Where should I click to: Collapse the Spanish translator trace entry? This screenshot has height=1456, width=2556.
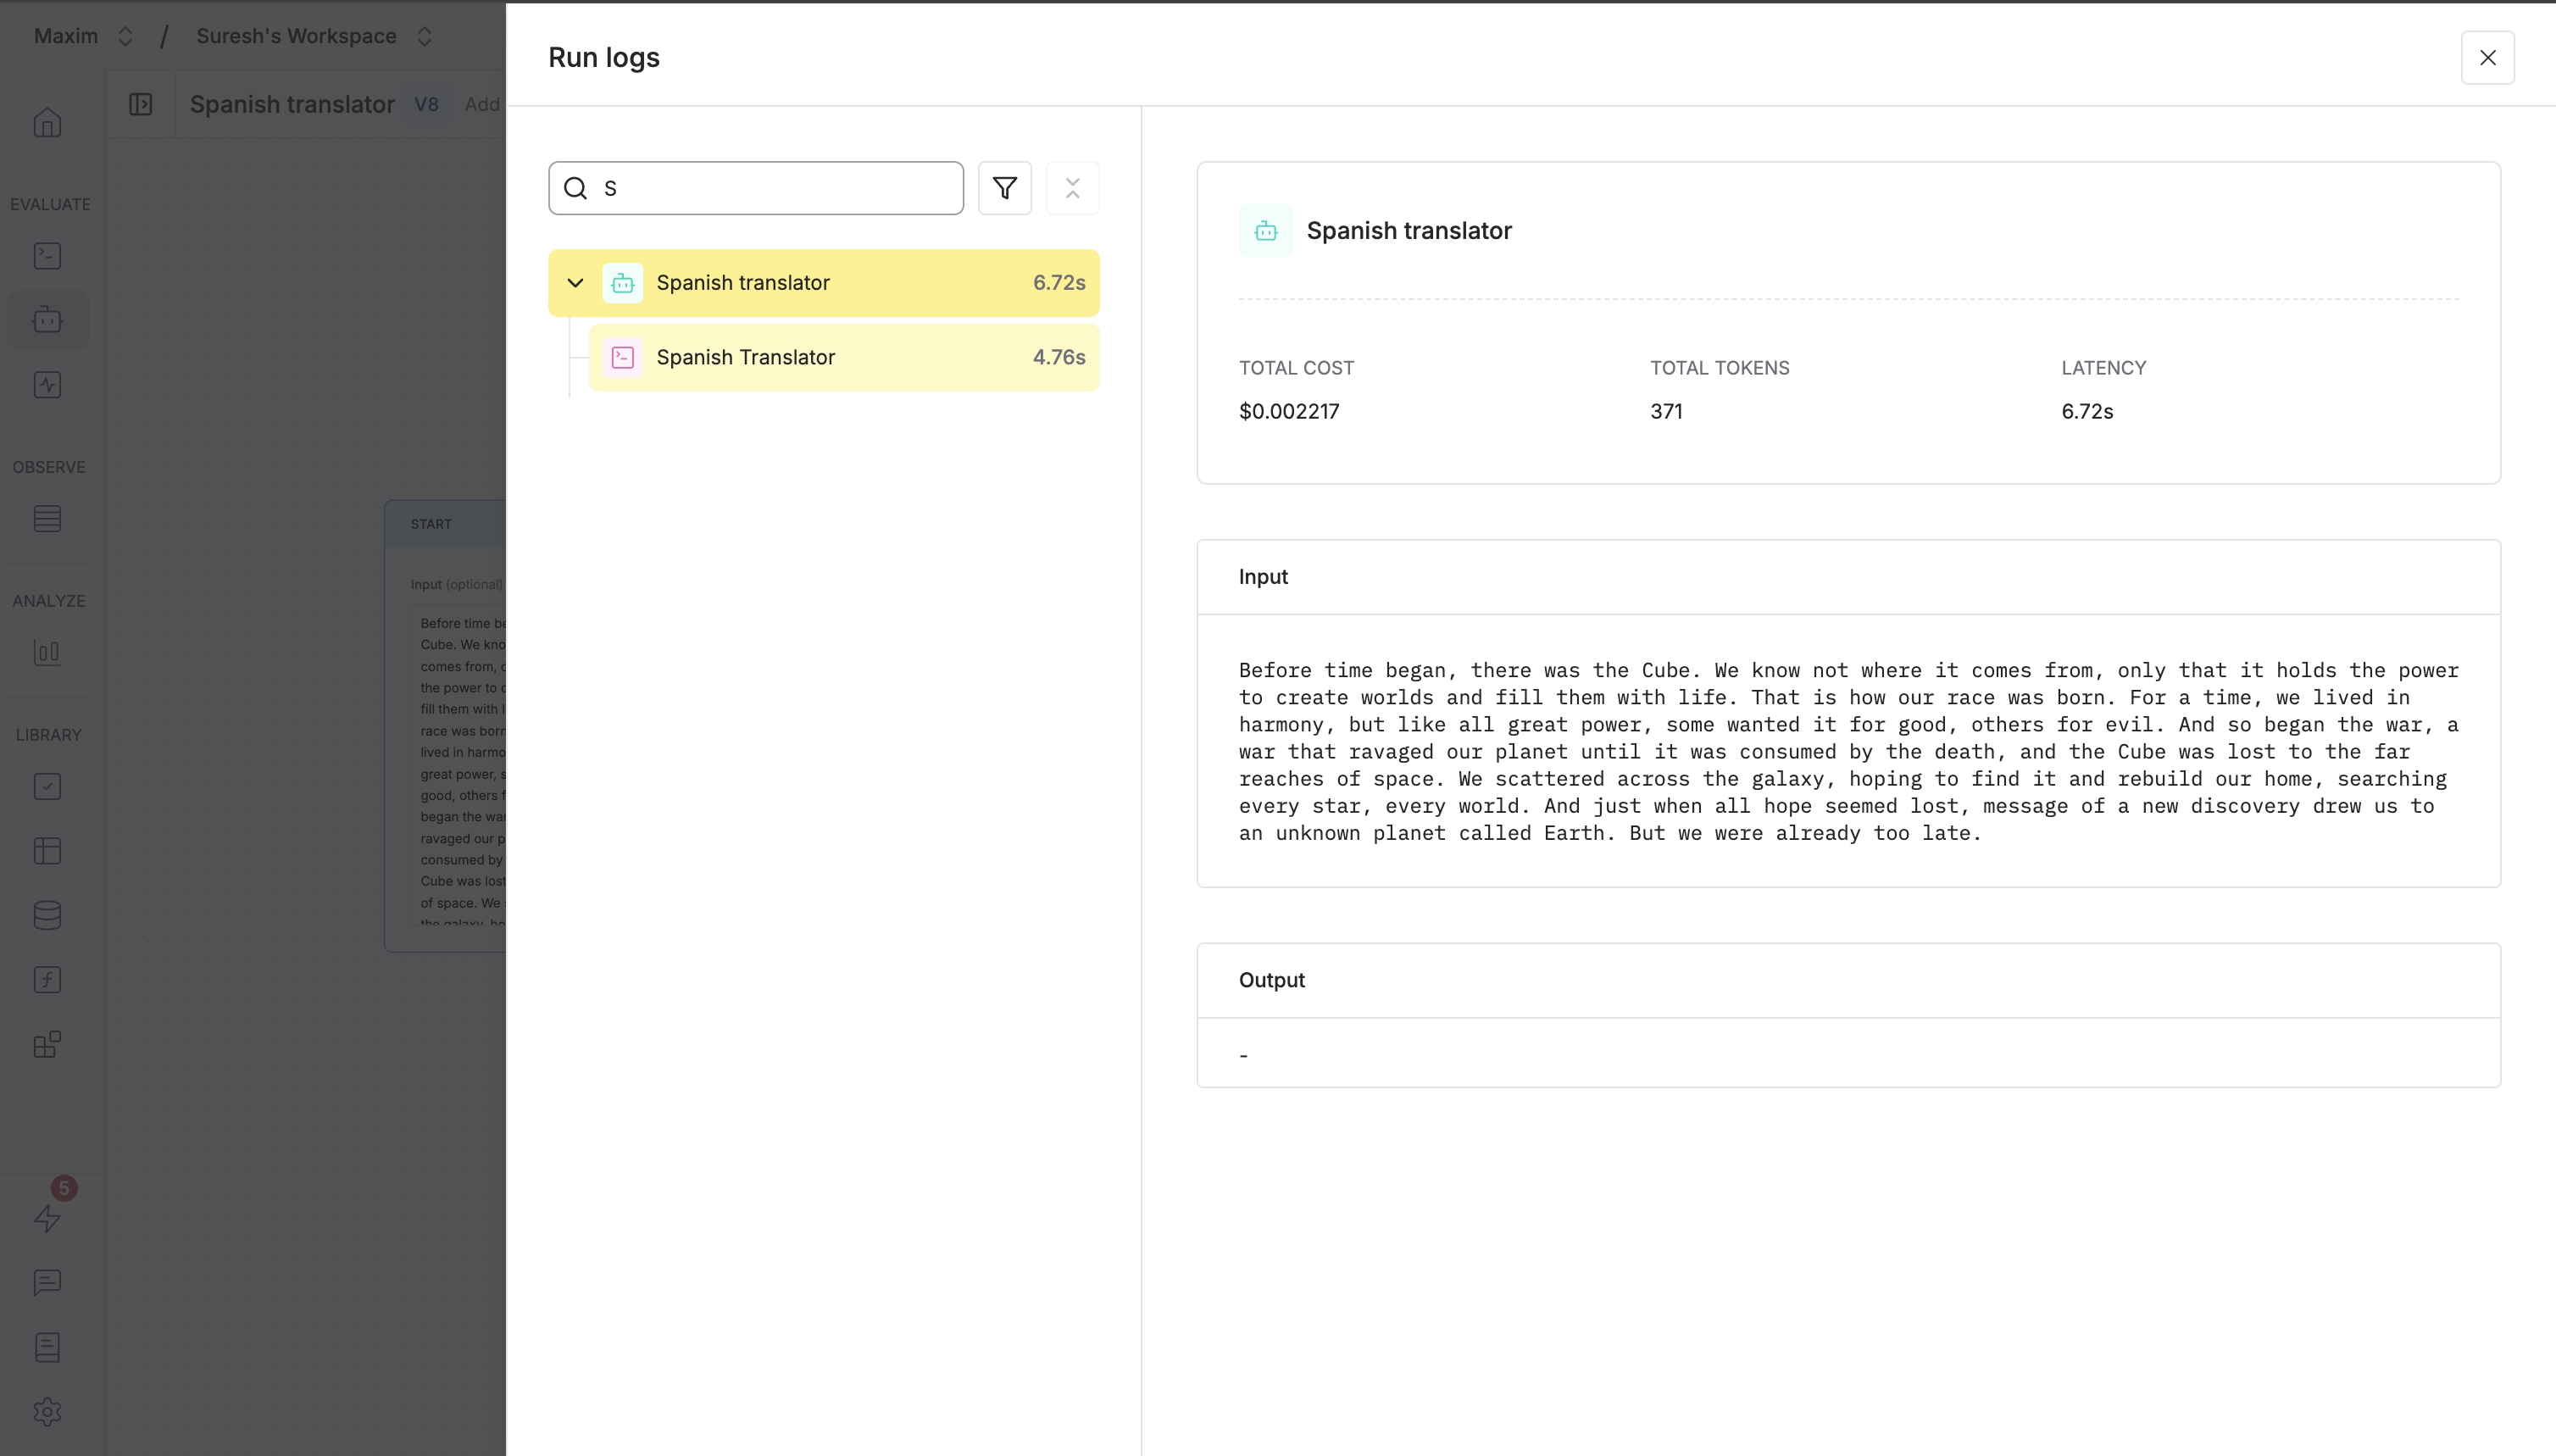coord(575,283)
